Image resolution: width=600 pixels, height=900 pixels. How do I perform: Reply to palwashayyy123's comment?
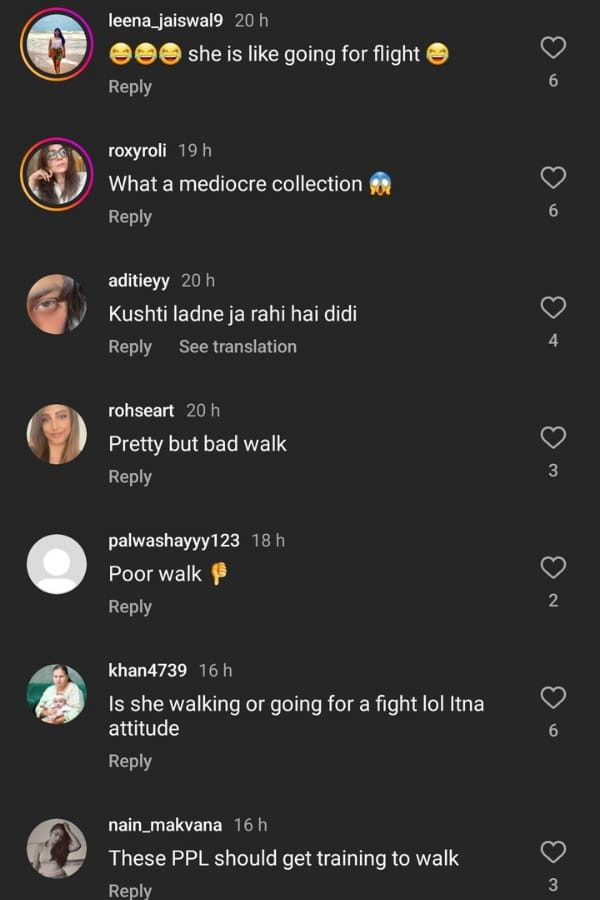click(x=130, y=606)
